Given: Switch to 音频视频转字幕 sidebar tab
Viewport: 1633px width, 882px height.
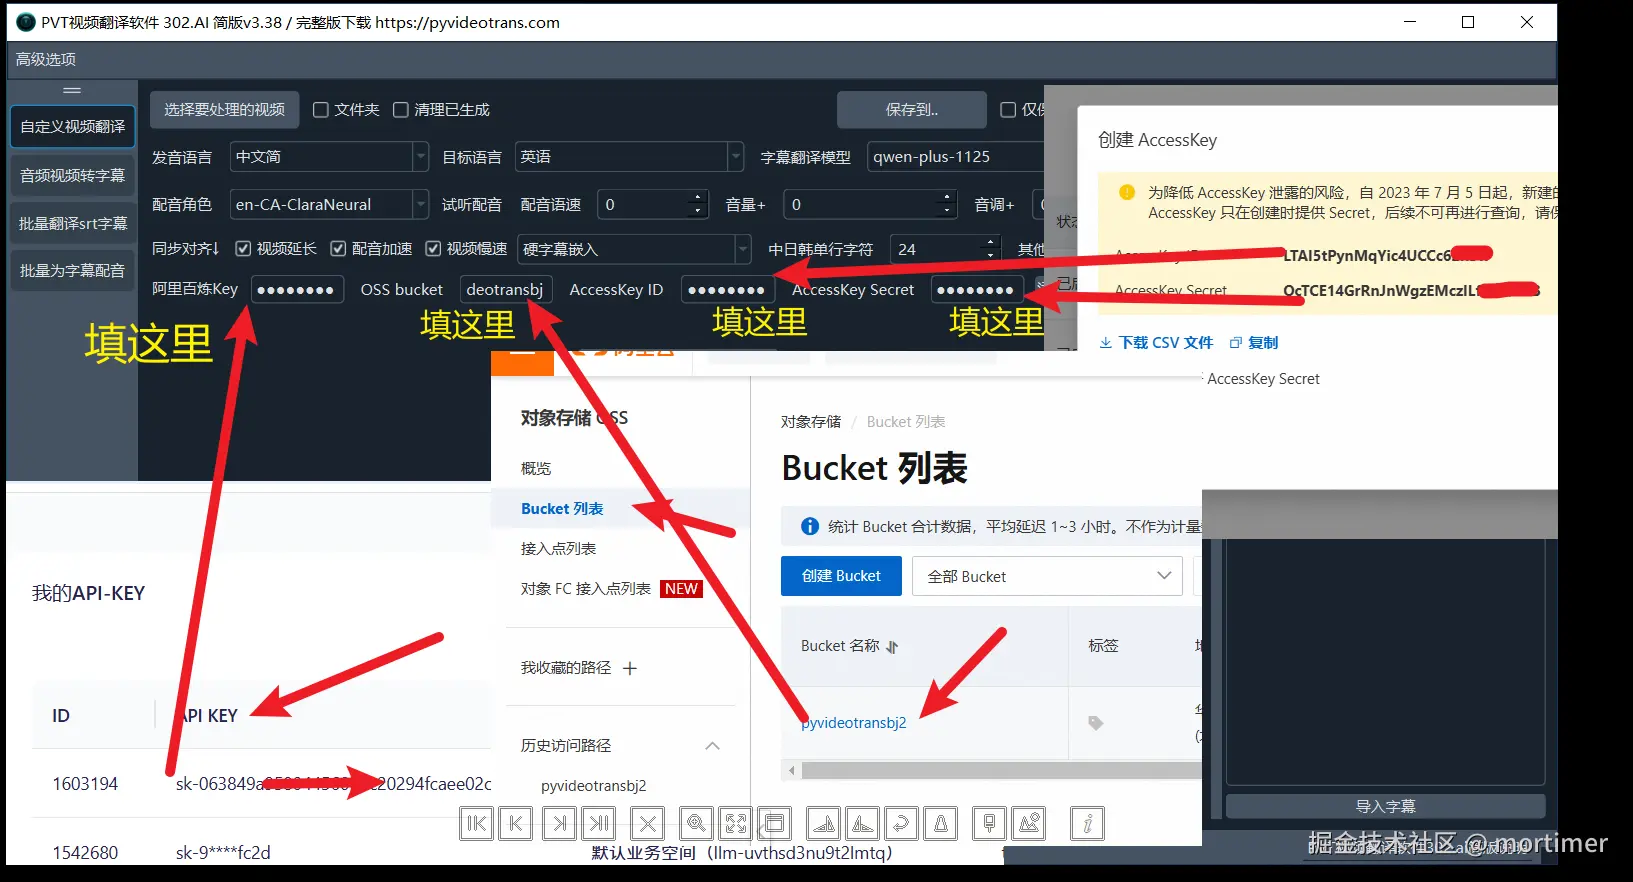Looking at the screenshot, I should pyautogui.click(x=73, y=175).
